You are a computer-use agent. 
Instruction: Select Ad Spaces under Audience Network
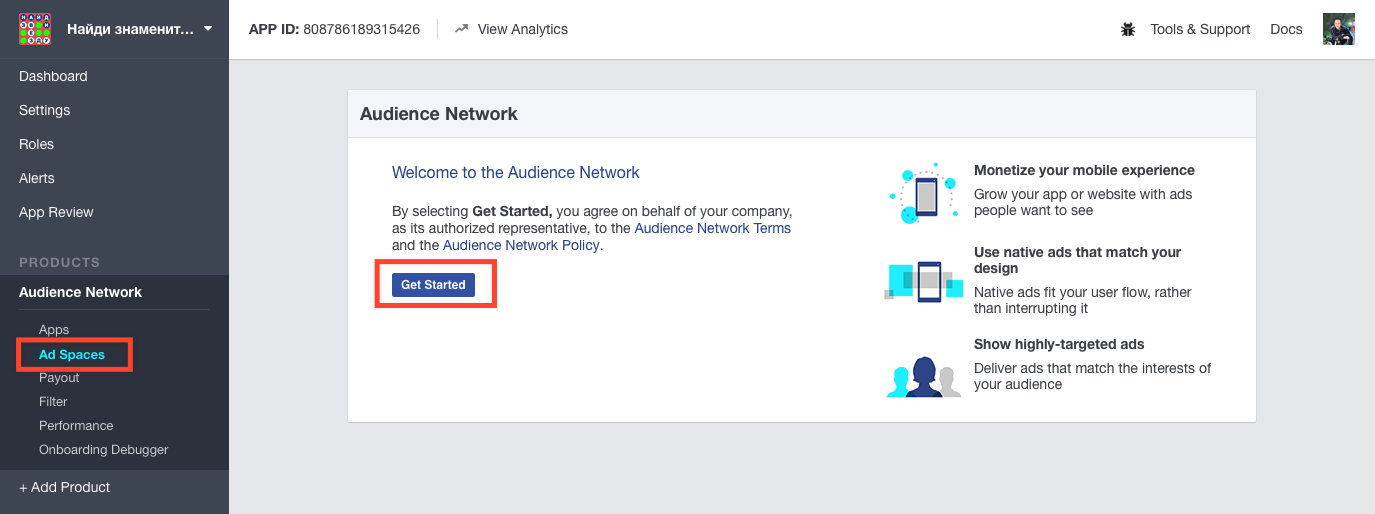tap(72, 354)
